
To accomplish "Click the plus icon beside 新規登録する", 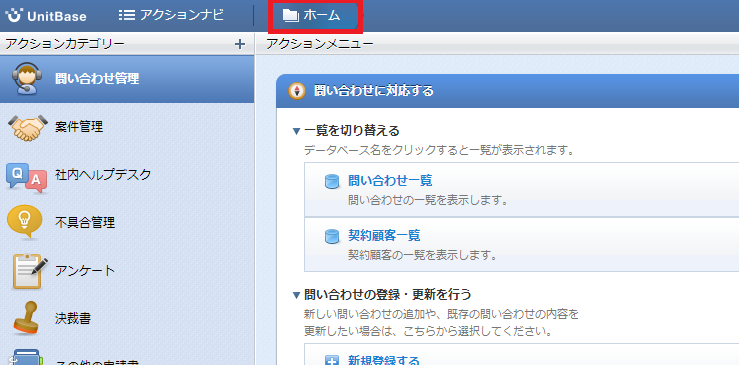I will coord(333,361).
